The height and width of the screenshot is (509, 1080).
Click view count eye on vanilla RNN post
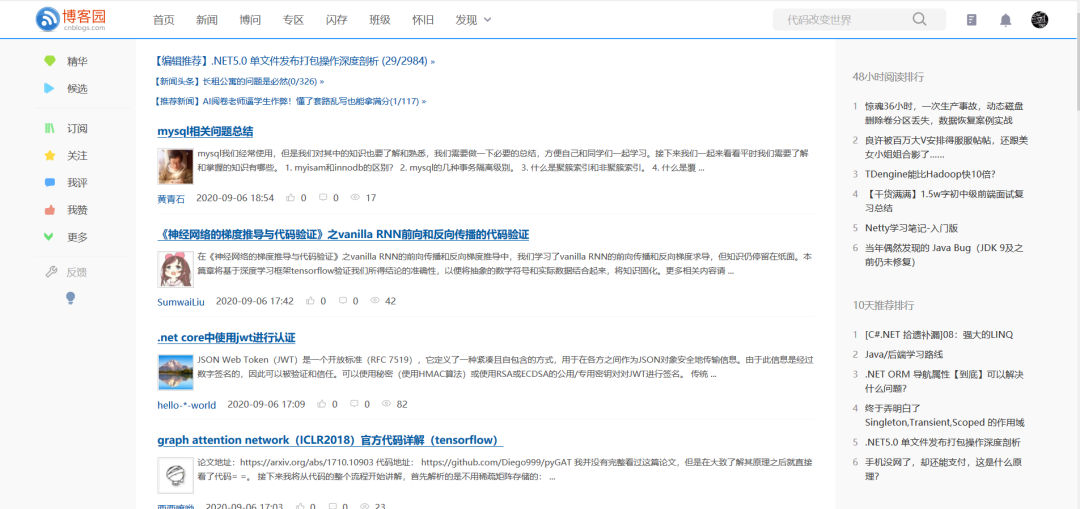pyautogui.click(x=375, y=301)
